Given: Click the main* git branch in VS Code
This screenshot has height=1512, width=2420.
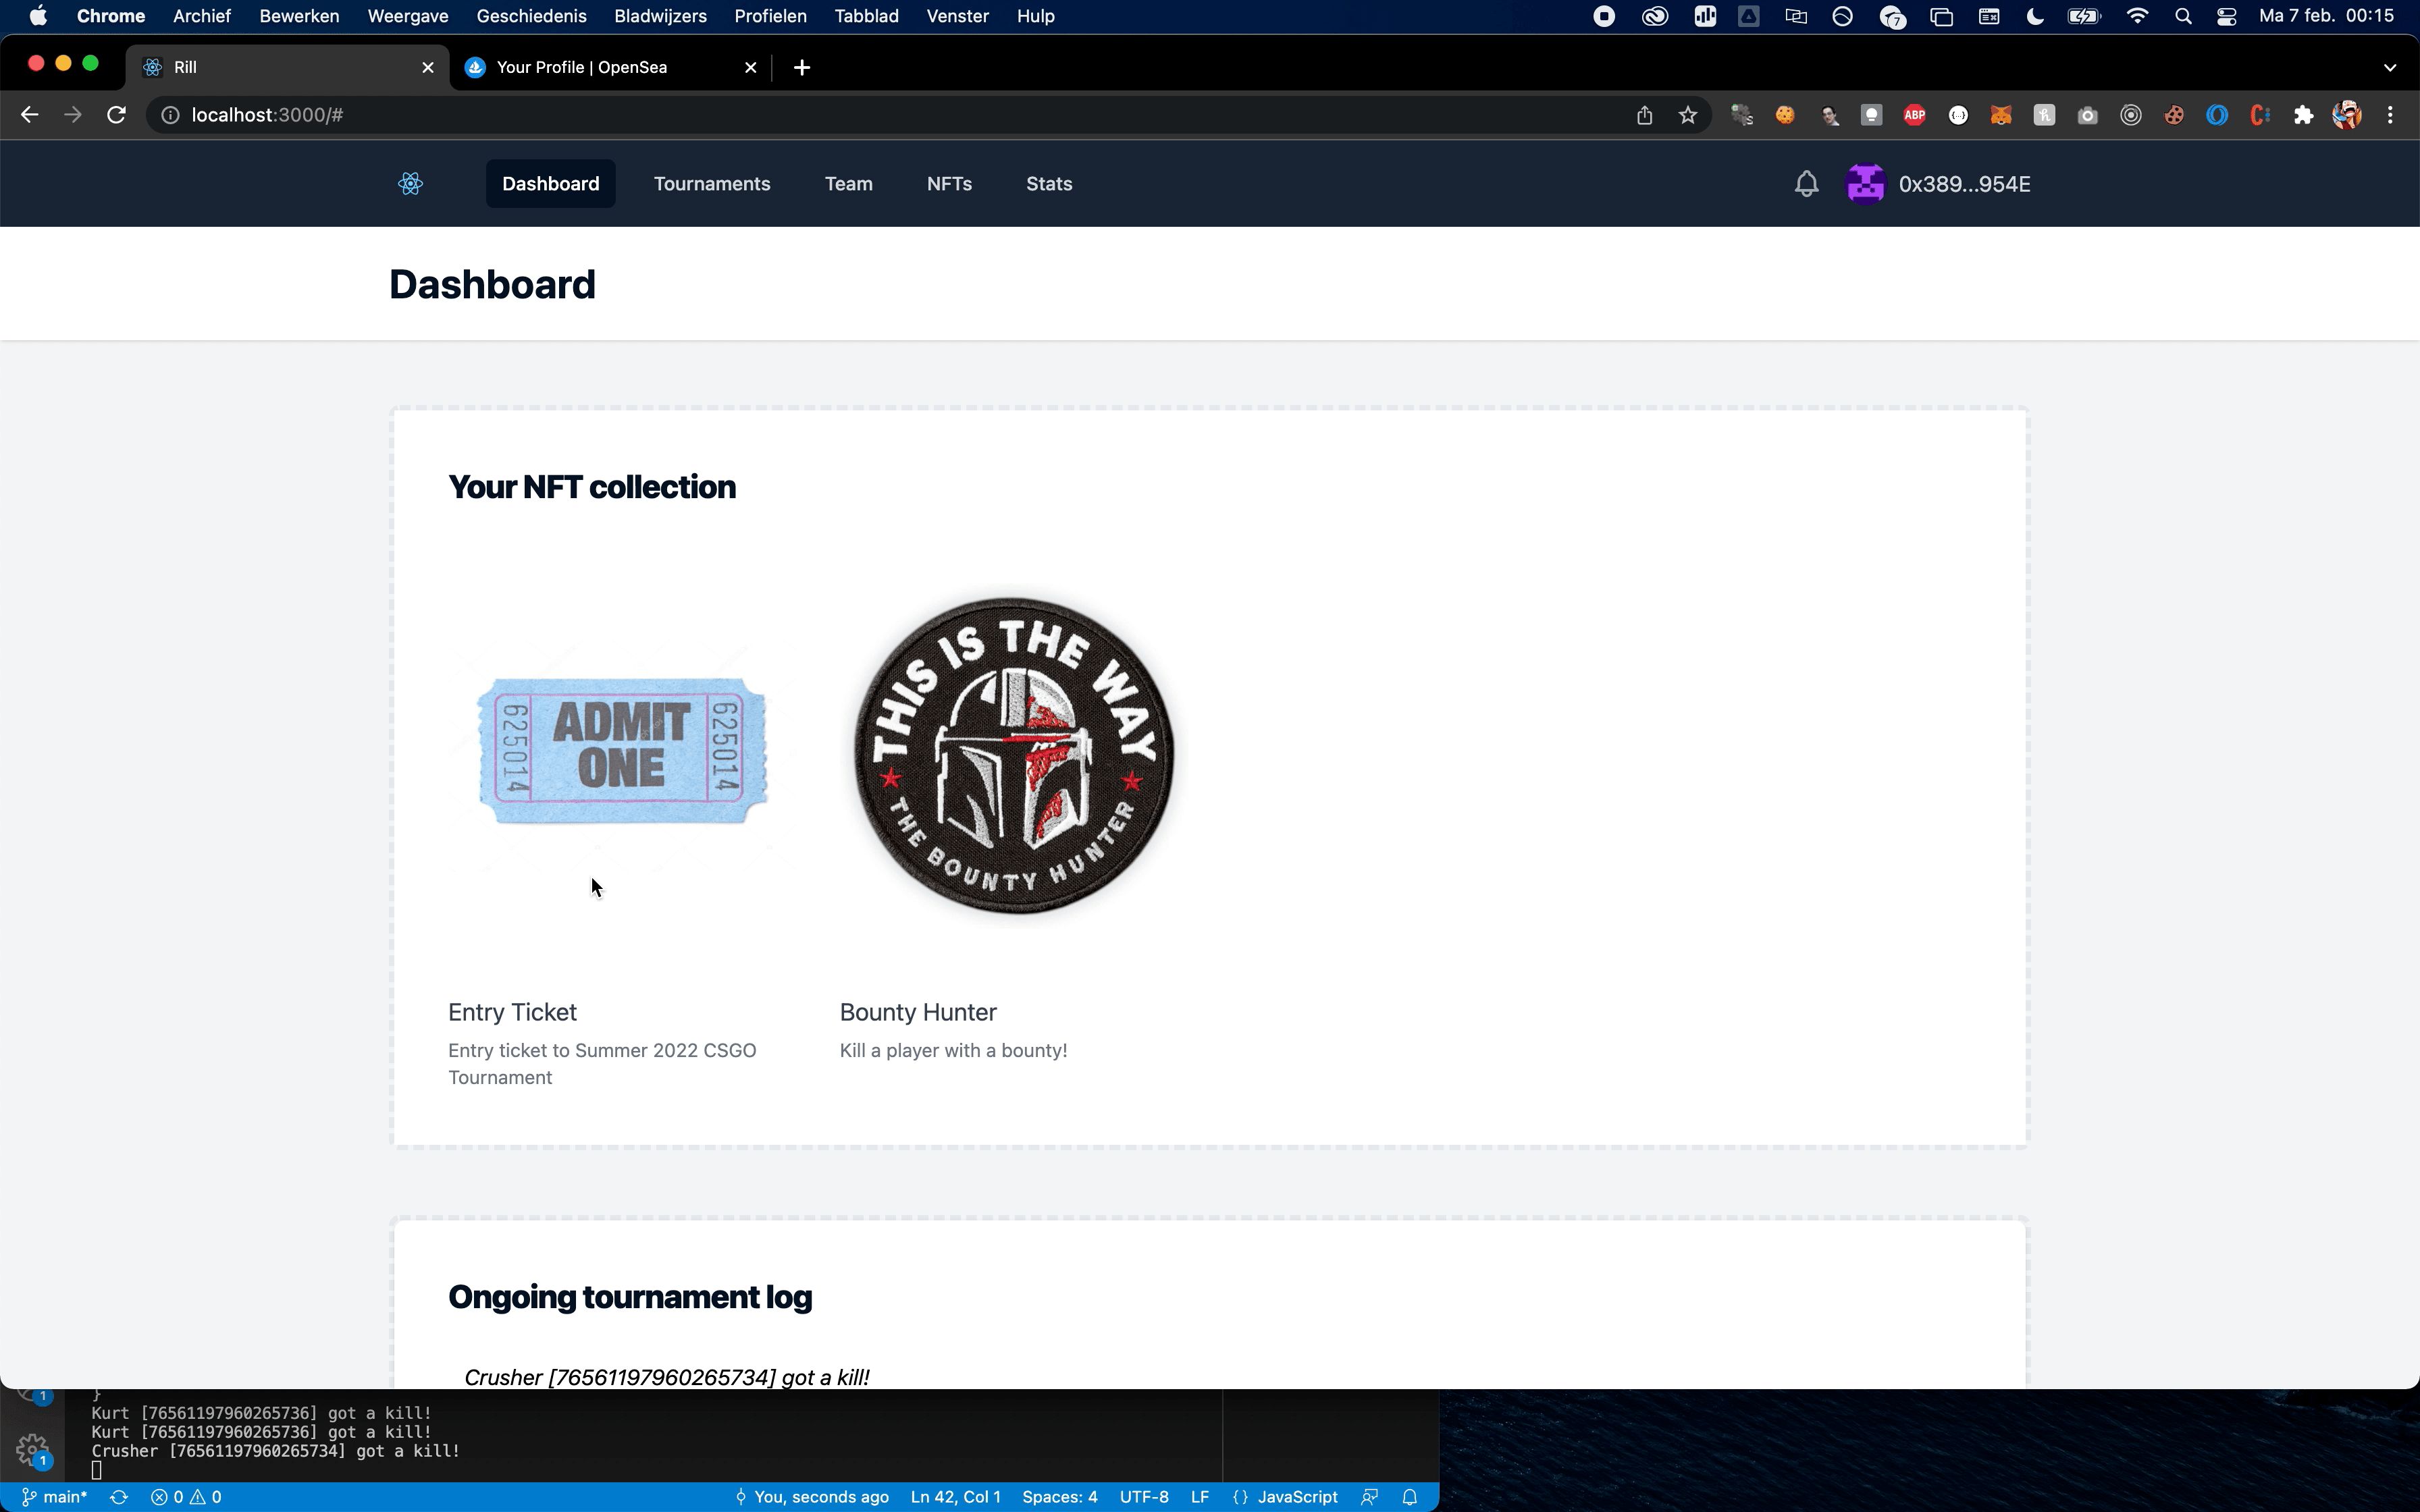Looking at the screenshot, I should pyautogui.click(x=55, y=1497).
